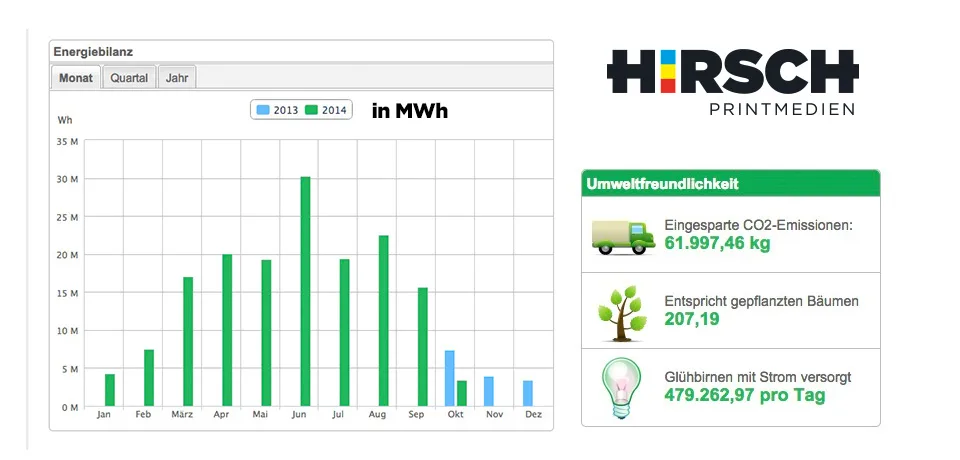Click the Entspricht gepflanzten Bäumen label

tap(762, 301)
